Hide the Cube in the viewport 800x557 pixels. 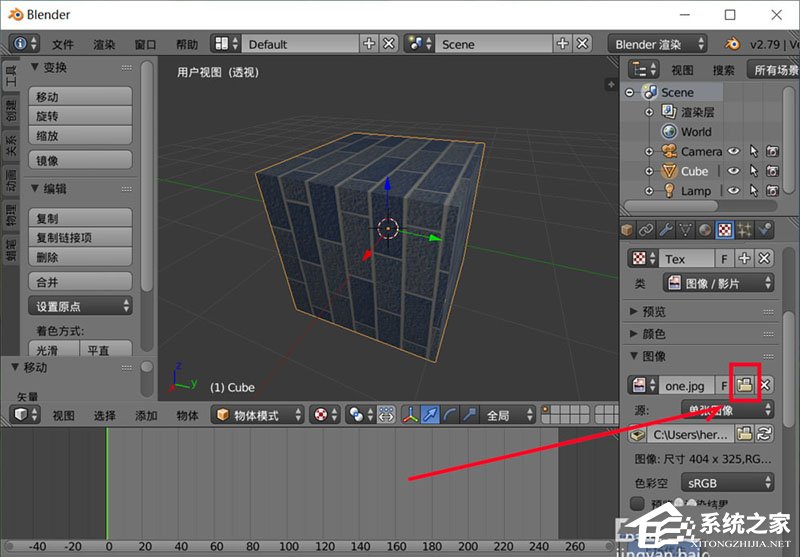(x=734, y=171)
